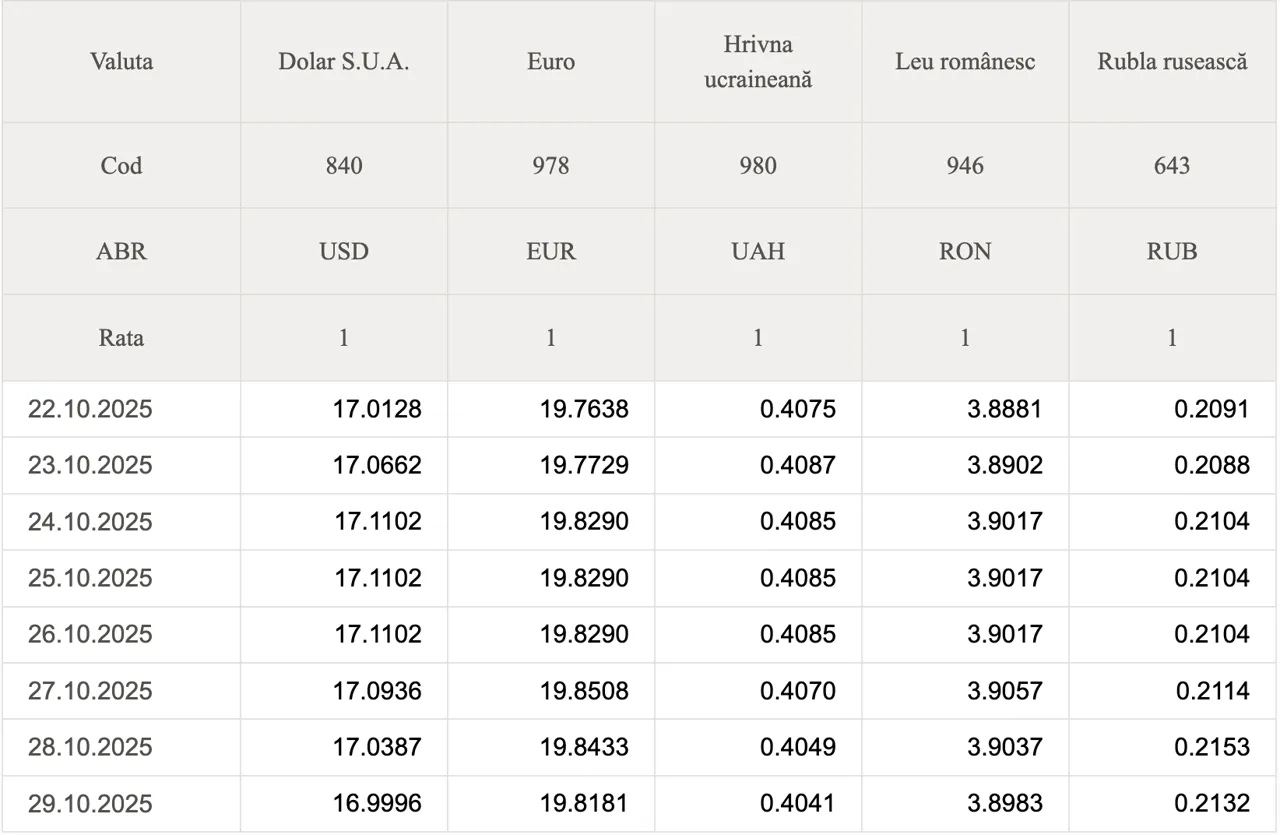Select the currency code 980 cell
Image resolution: width=1280 pixels, height=835 pixels.
coord(758,165)
